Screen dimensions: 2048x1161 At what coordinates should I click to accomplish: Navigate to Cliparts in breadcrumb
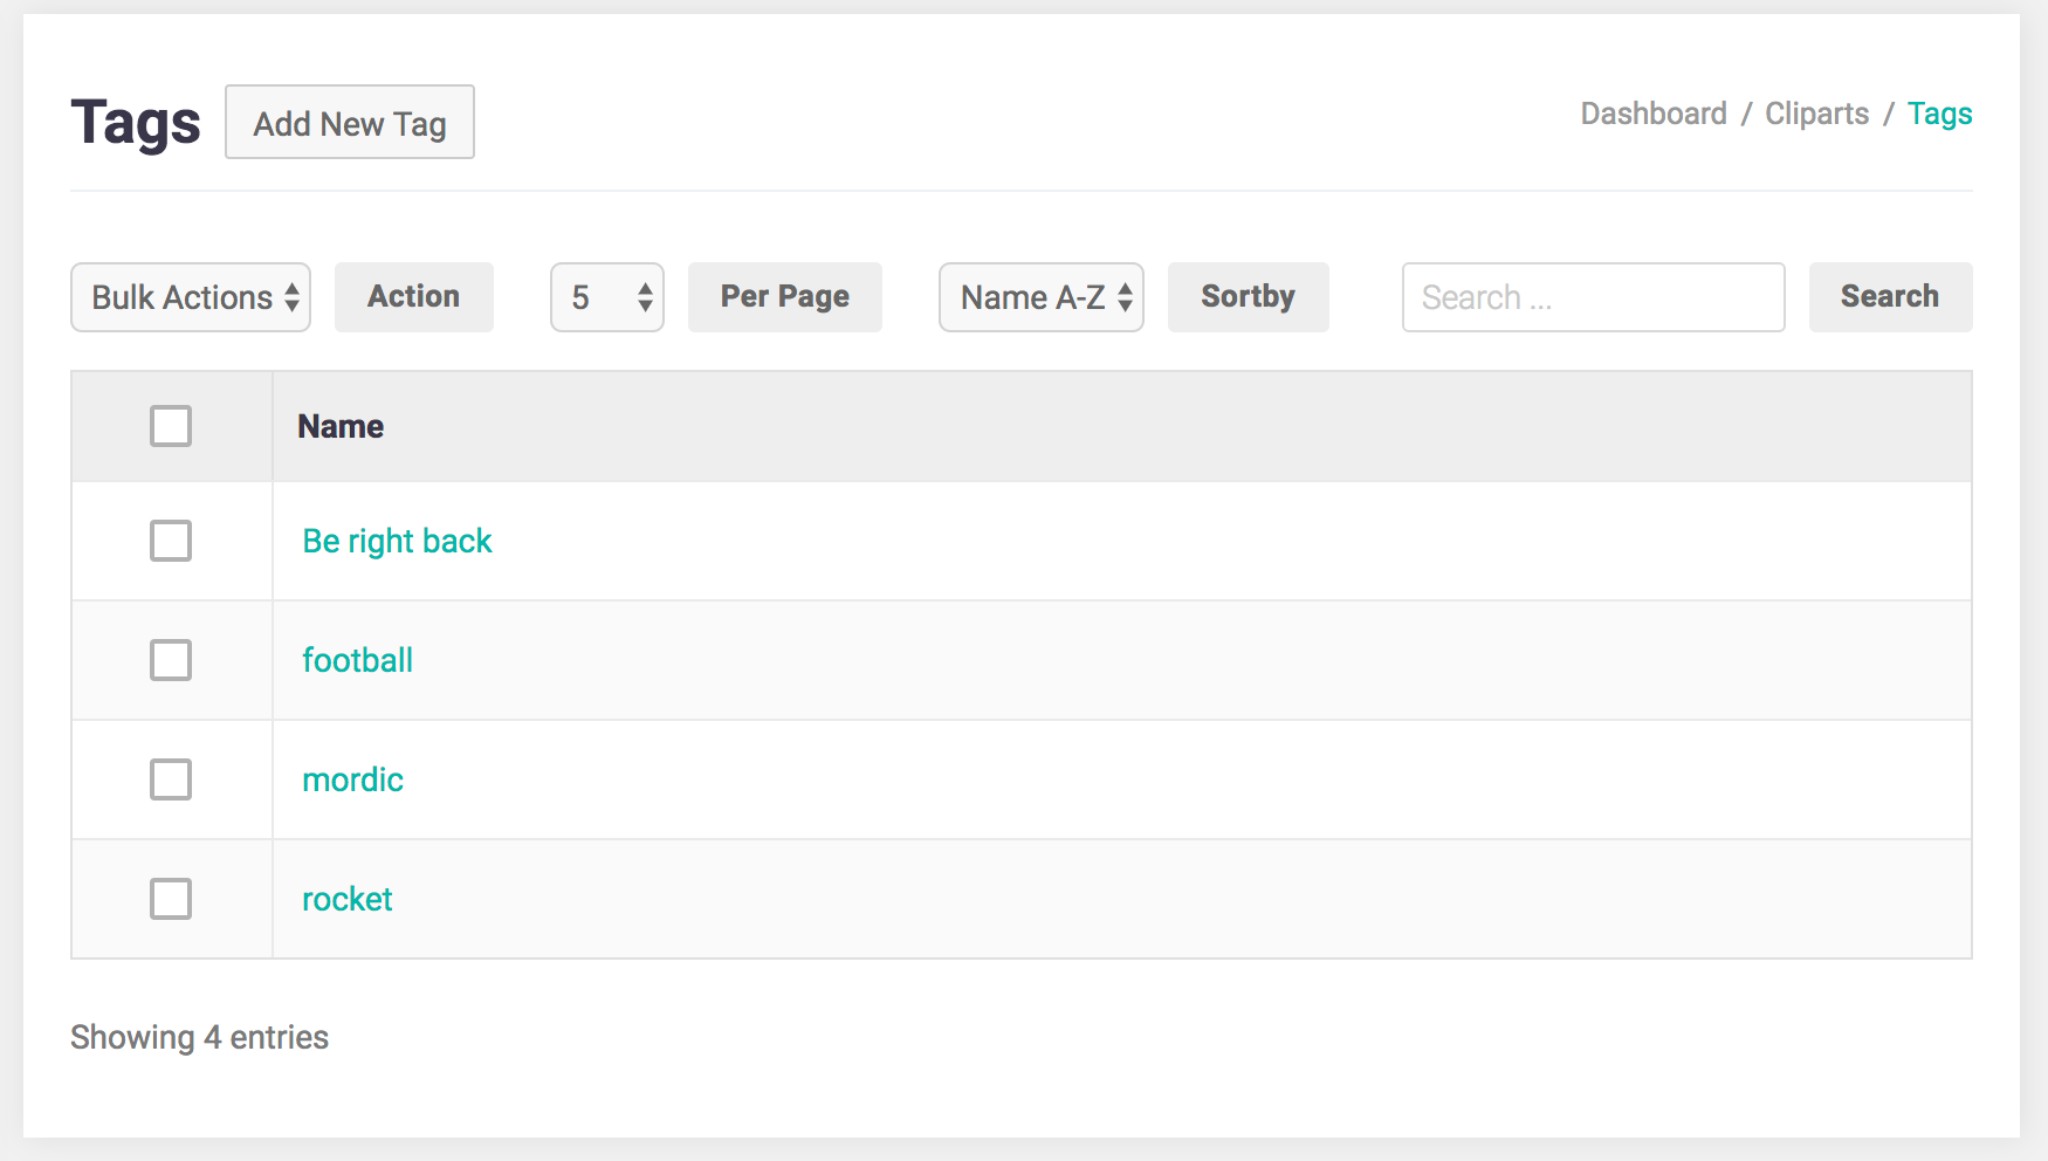point(1816,113)
